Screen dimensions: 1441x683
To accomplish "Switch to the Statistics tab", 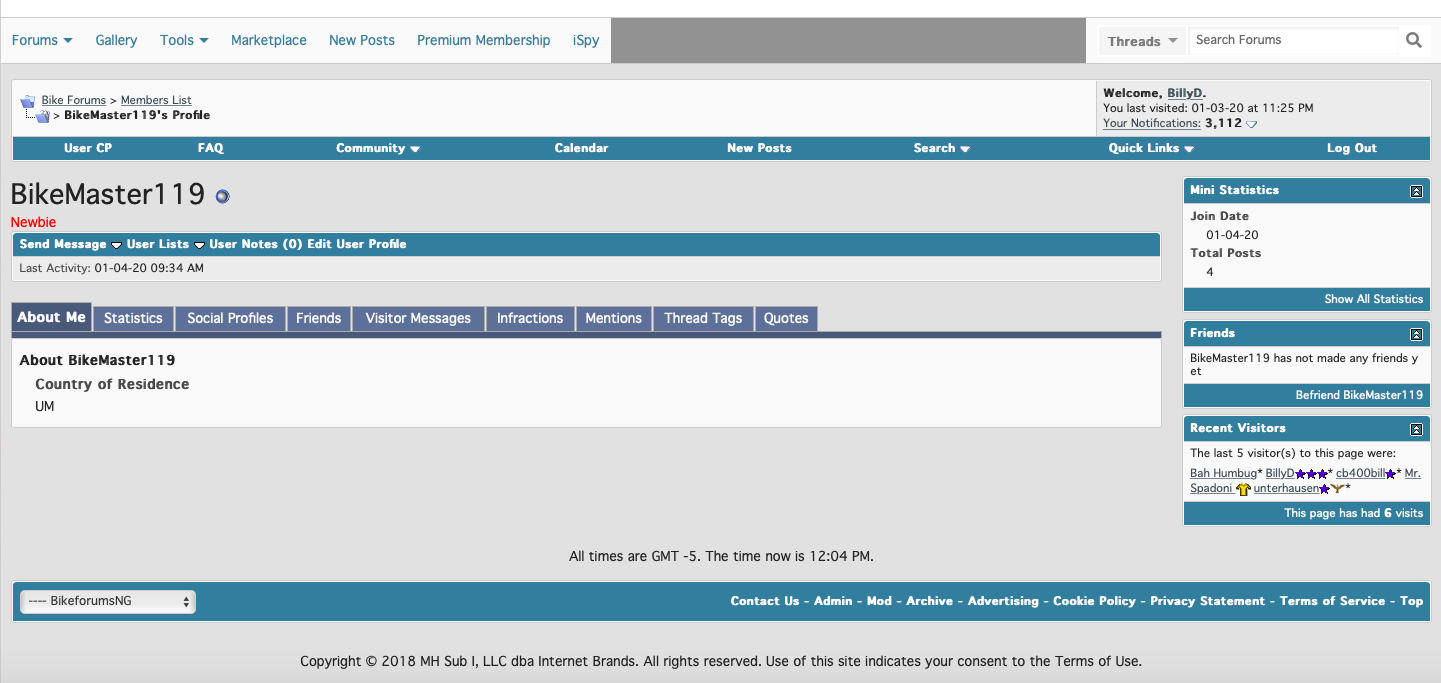I will pyautogui.click(x=133, y=318).
